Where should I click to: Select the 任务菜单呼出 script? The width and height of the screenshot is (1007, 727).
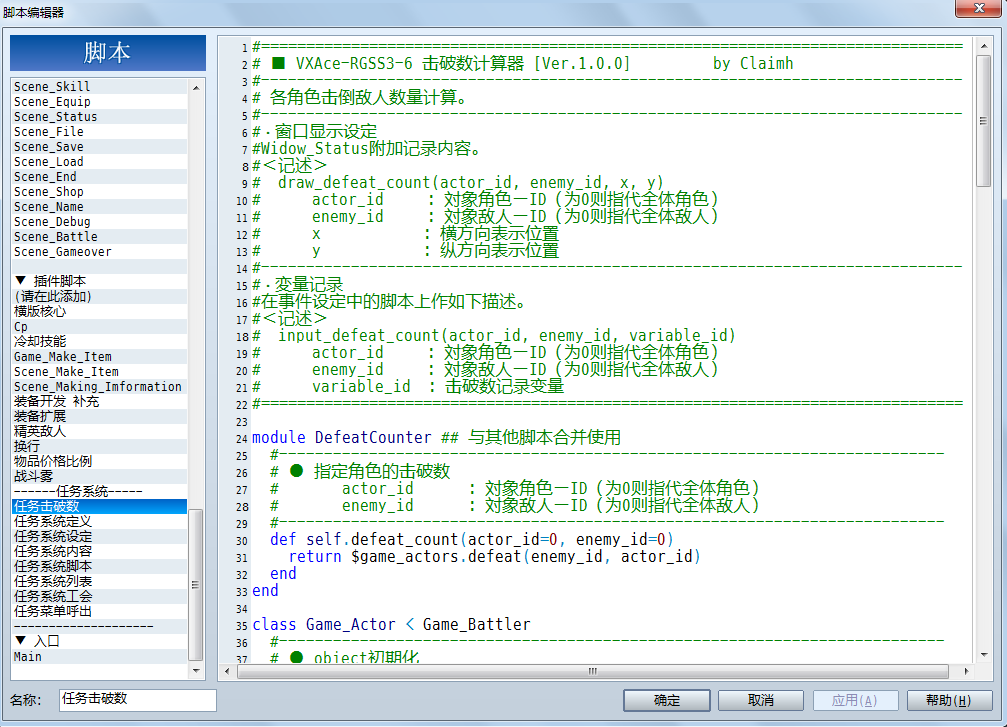click(x=100, y=611)
